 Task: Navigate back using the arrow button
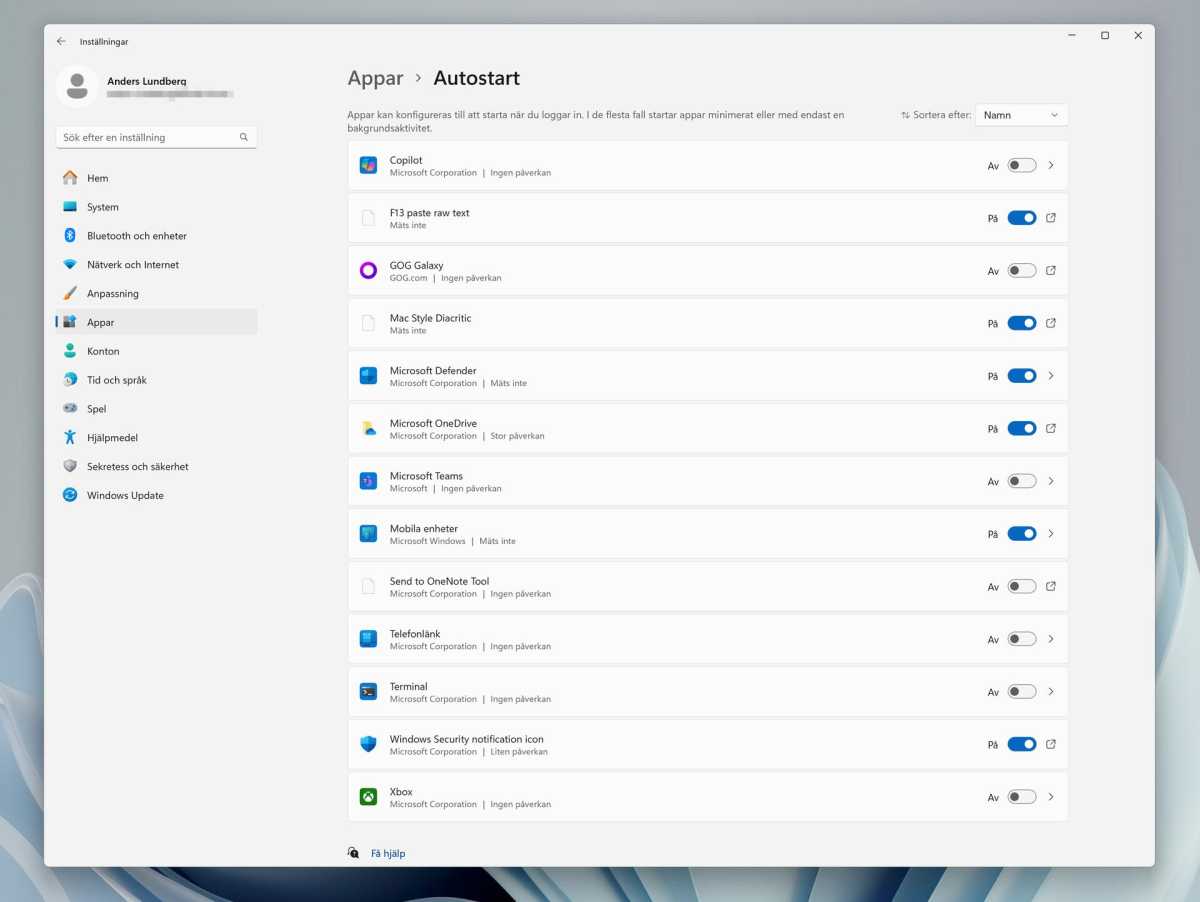pos(60,41)
